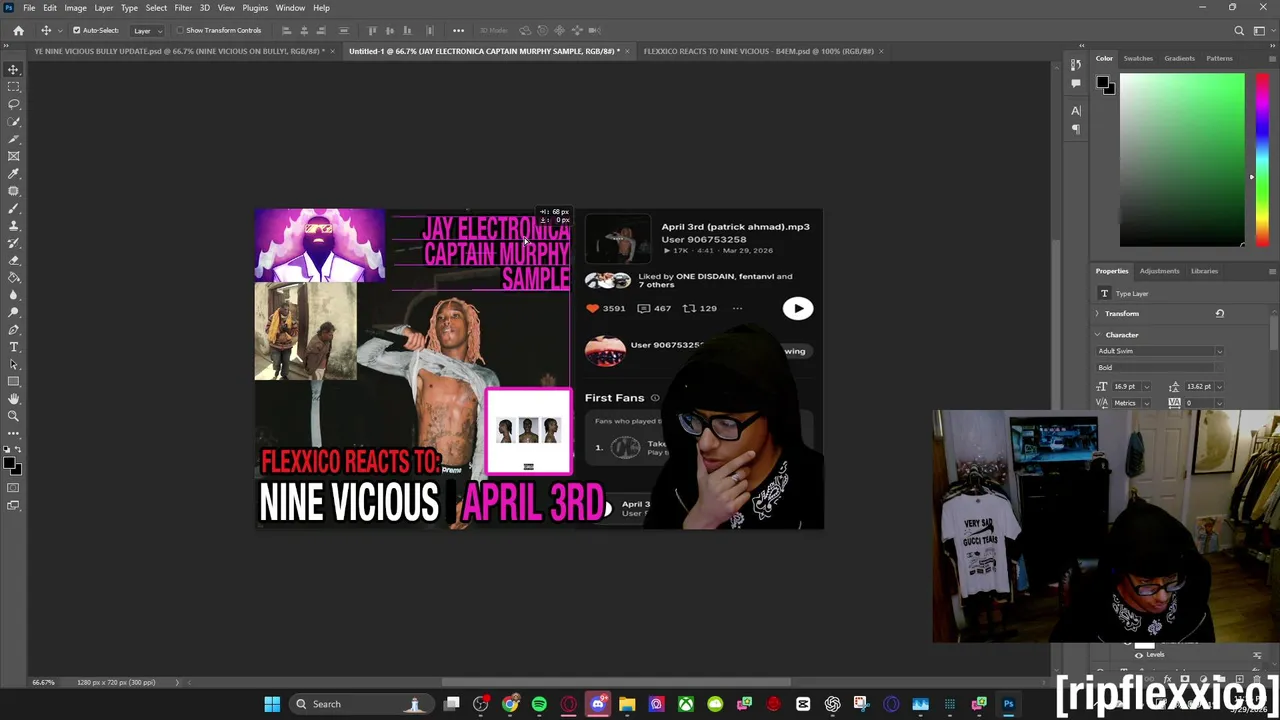Toggle Quick Mask mode
Viewport: 1280px width, 720px height.
(14, 488)
